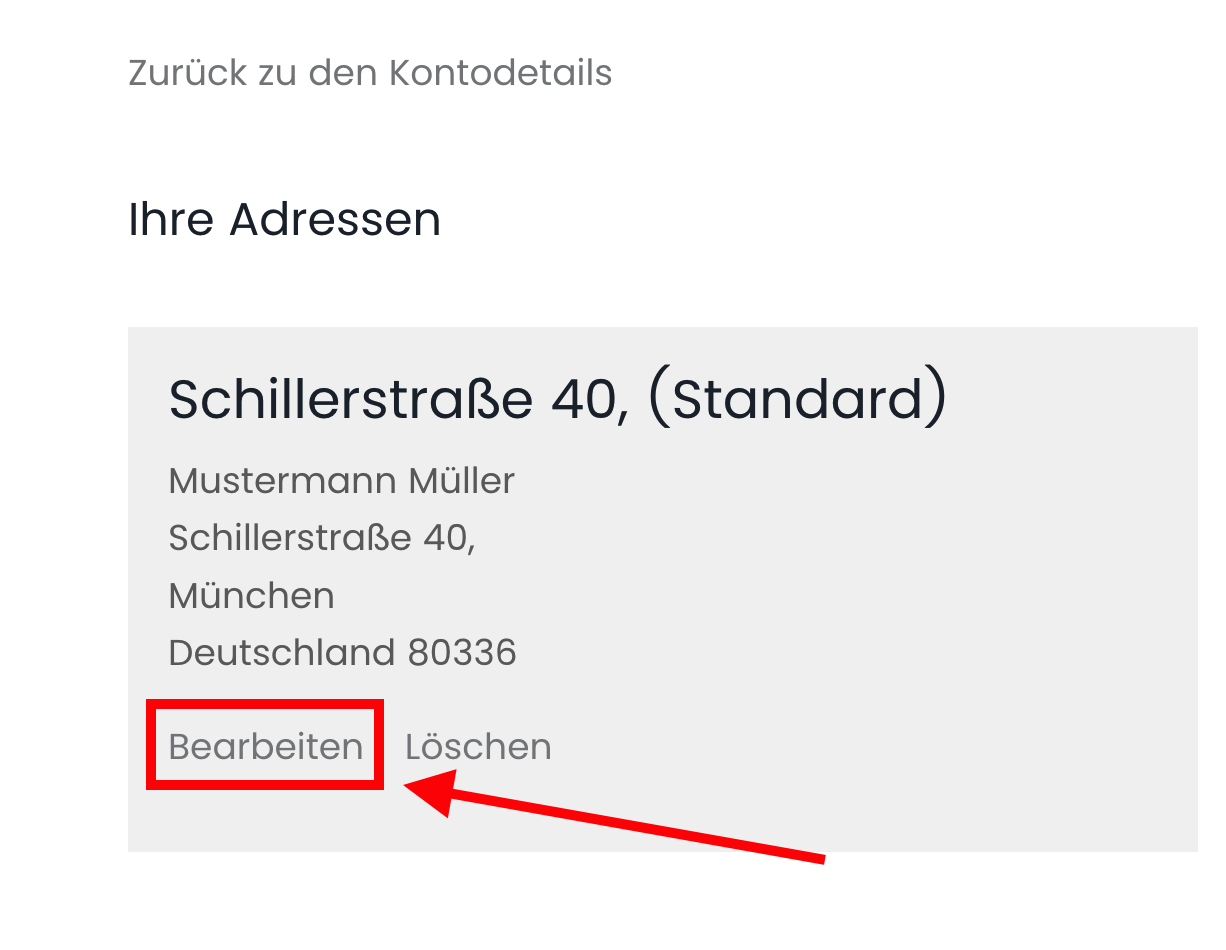Click the city line München
1226x950 pixels.
pos(251,596)
